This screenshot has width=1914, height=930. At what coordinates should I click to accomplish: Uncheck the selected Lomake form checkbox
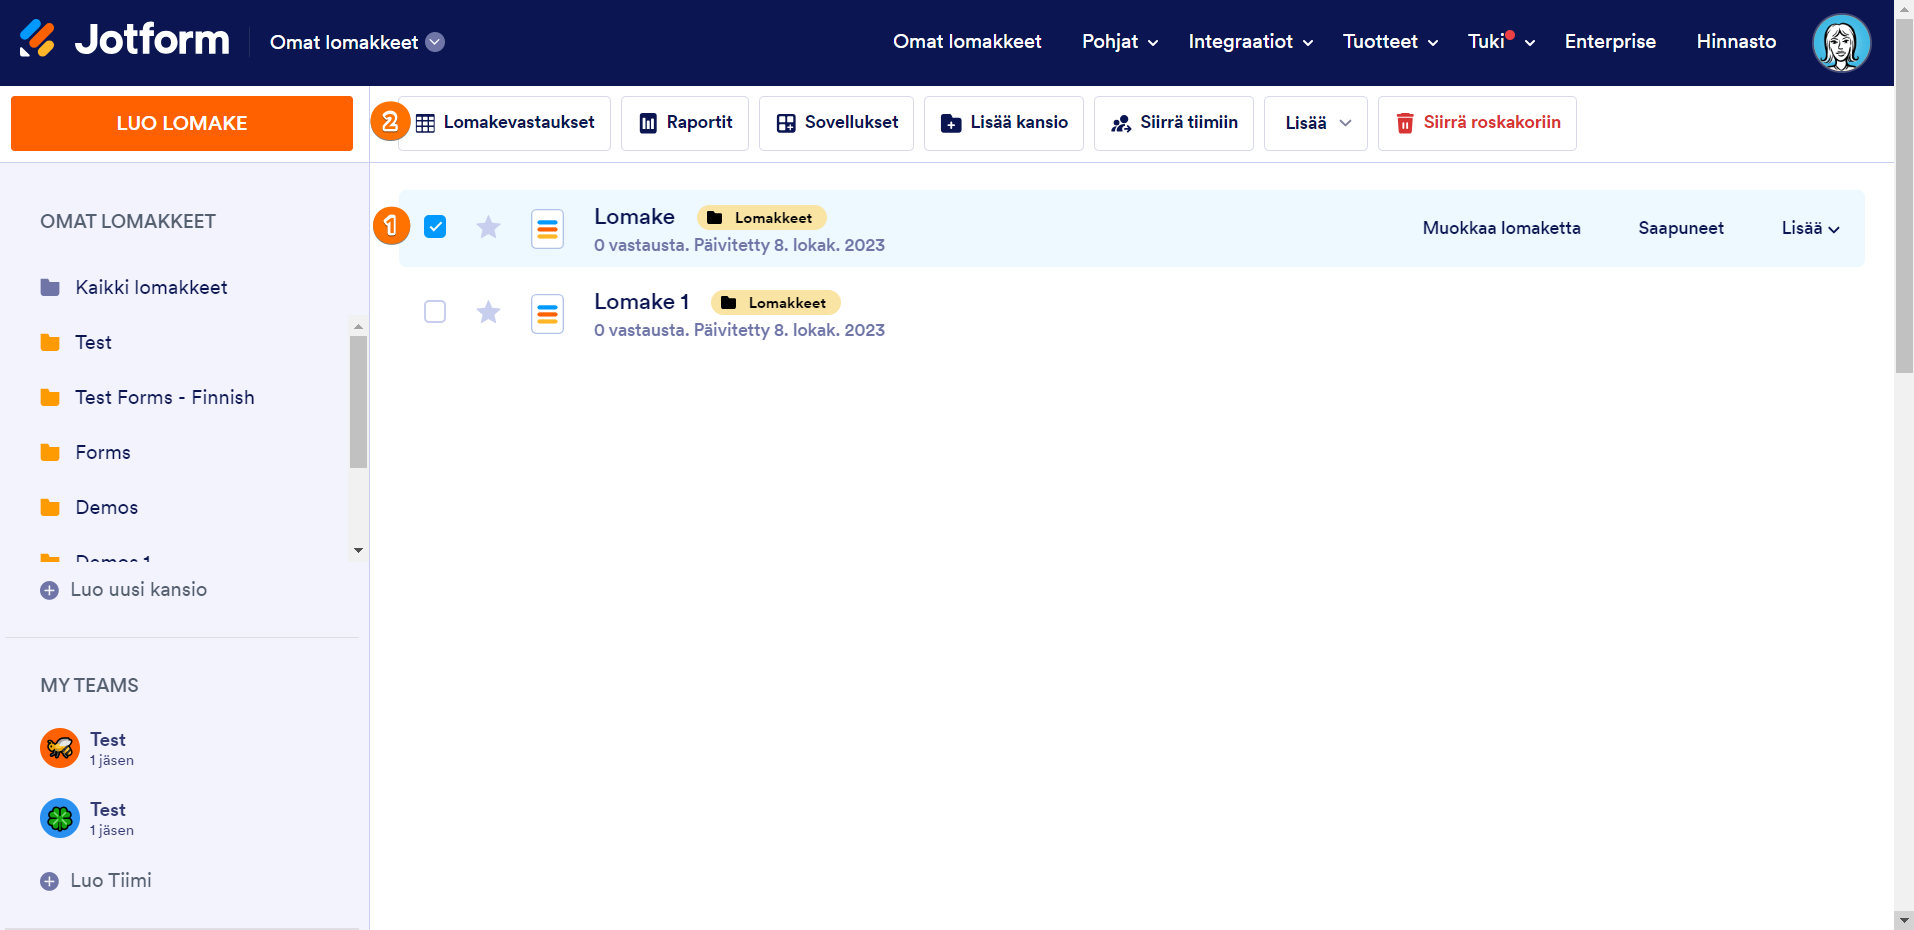(x=435, y=227)
